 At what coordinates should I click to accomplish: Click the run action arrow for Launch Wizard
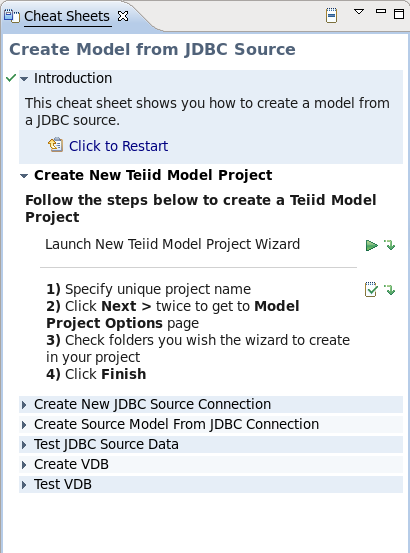pyautogui.click(x=371, y=245)
